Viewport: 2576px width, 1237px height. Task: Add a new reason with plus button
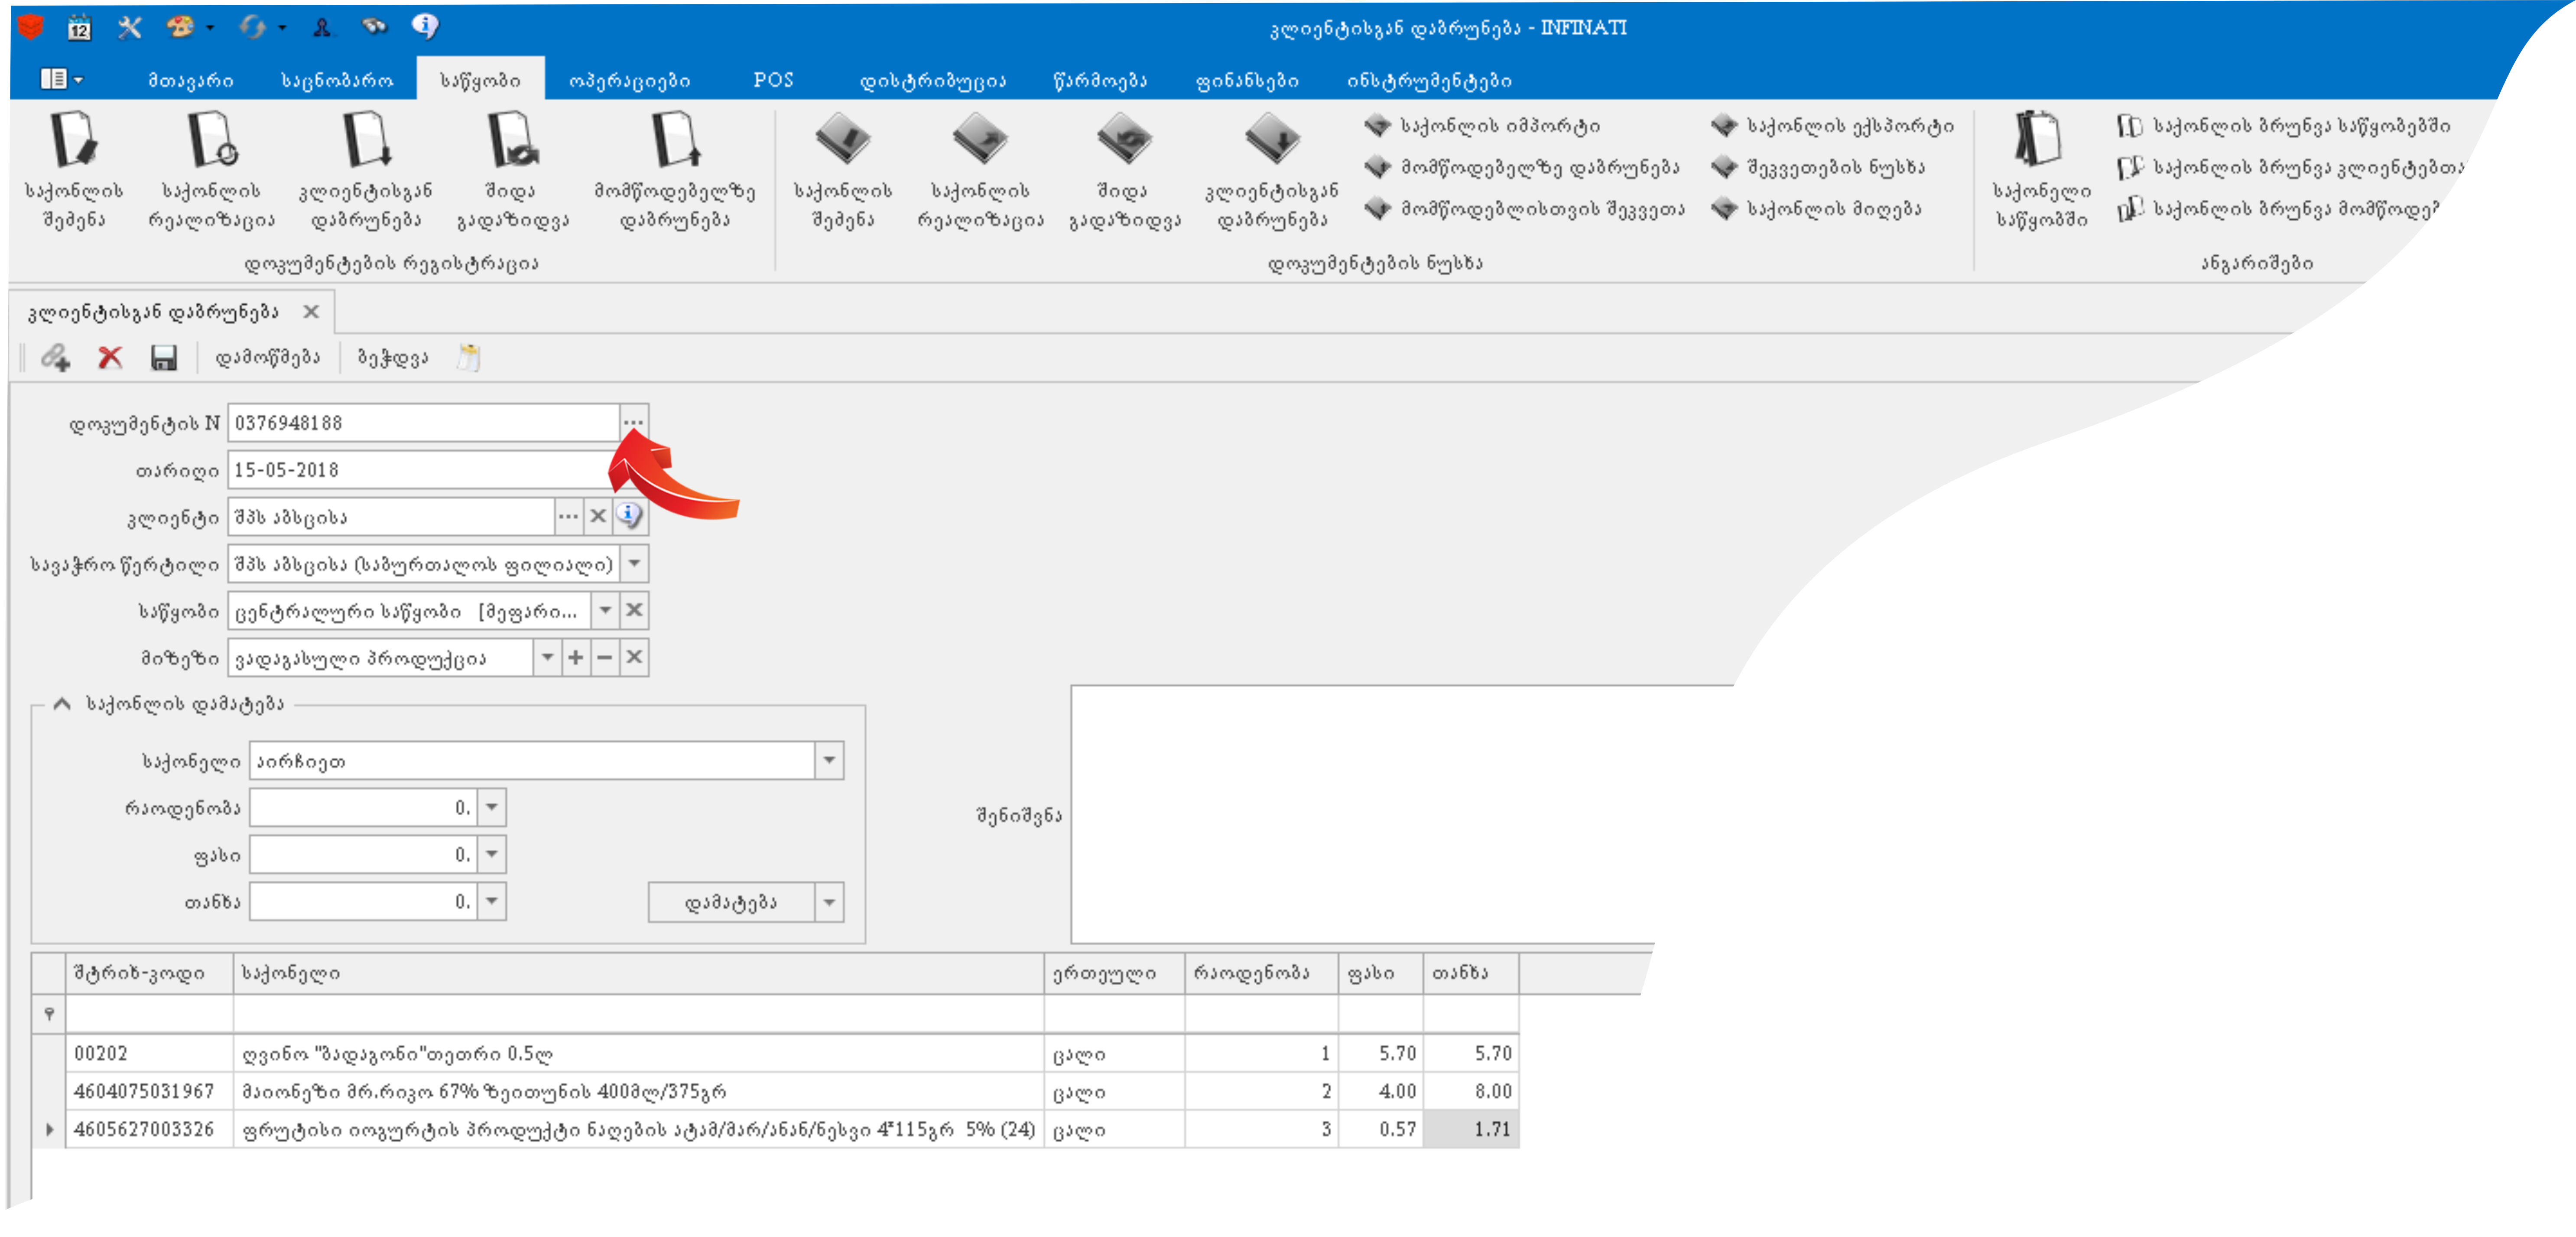(576, 657)
